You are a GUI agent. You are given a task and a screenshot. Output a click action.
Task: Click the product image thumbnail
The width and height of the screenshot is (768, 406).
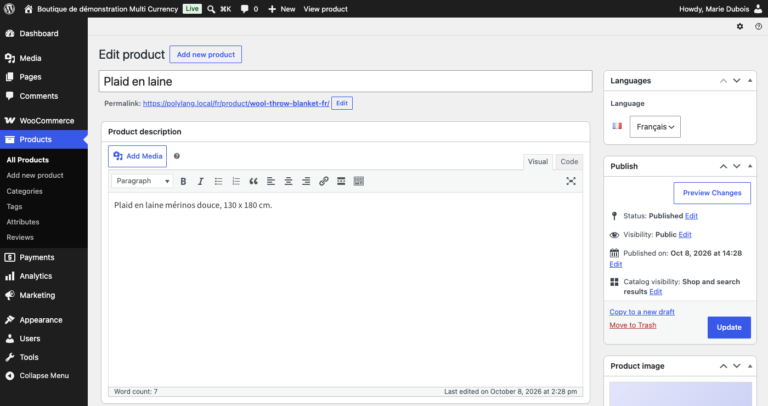680,394
